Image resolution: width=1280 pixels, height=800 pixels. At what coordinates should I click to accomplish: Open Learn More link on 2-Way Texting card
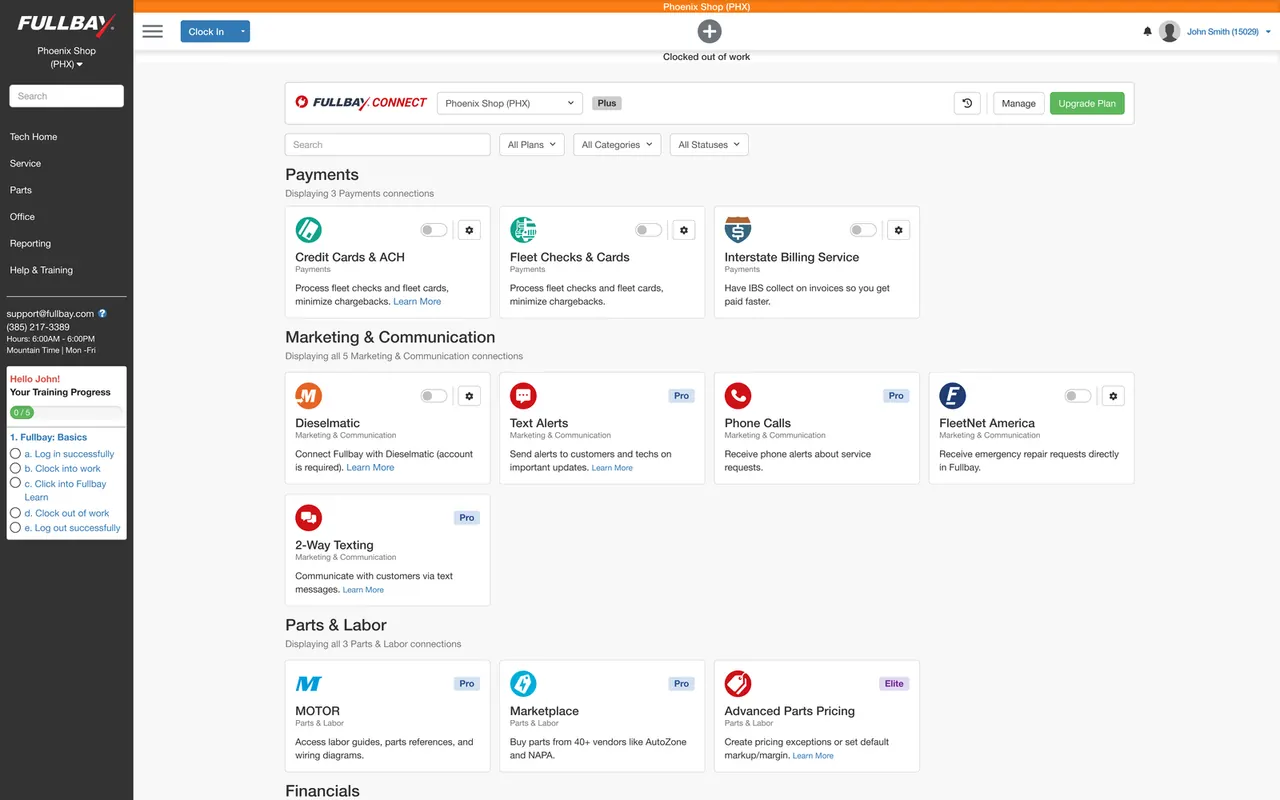pyautogui.click(x=363, y=590)
